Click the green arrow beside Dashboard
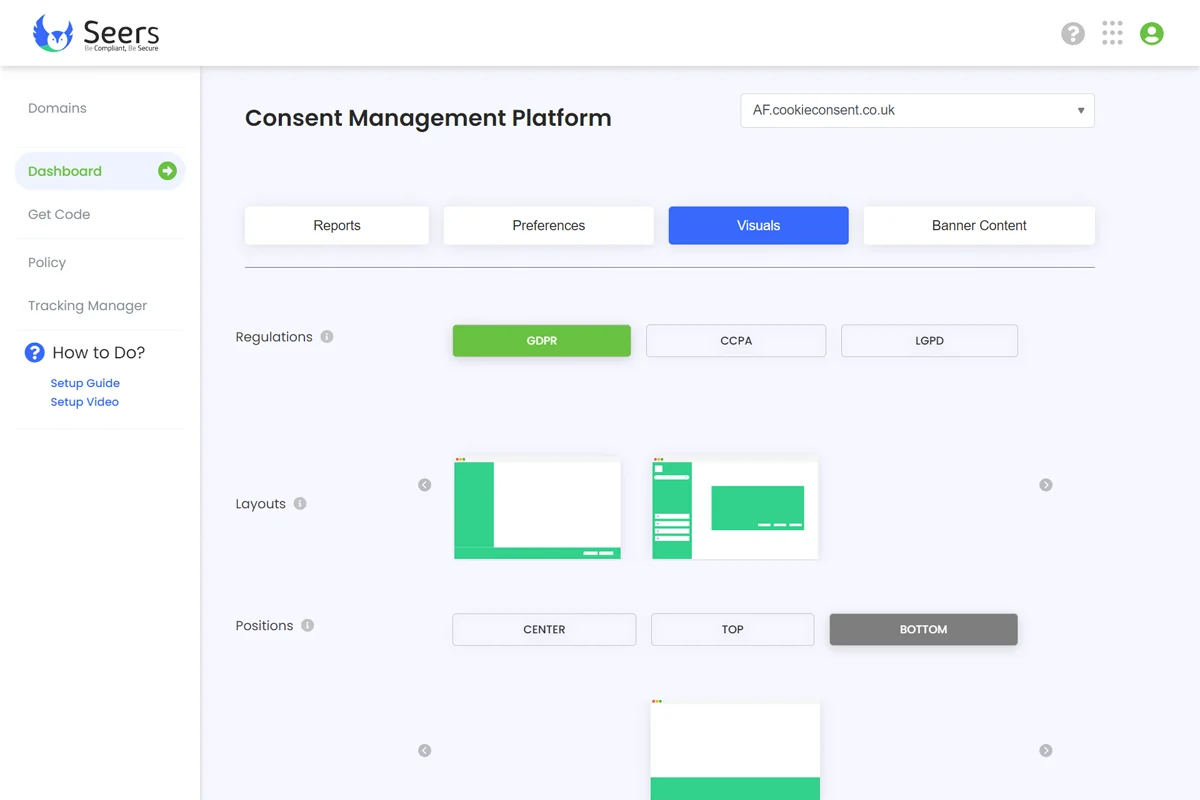 [167, 171]
